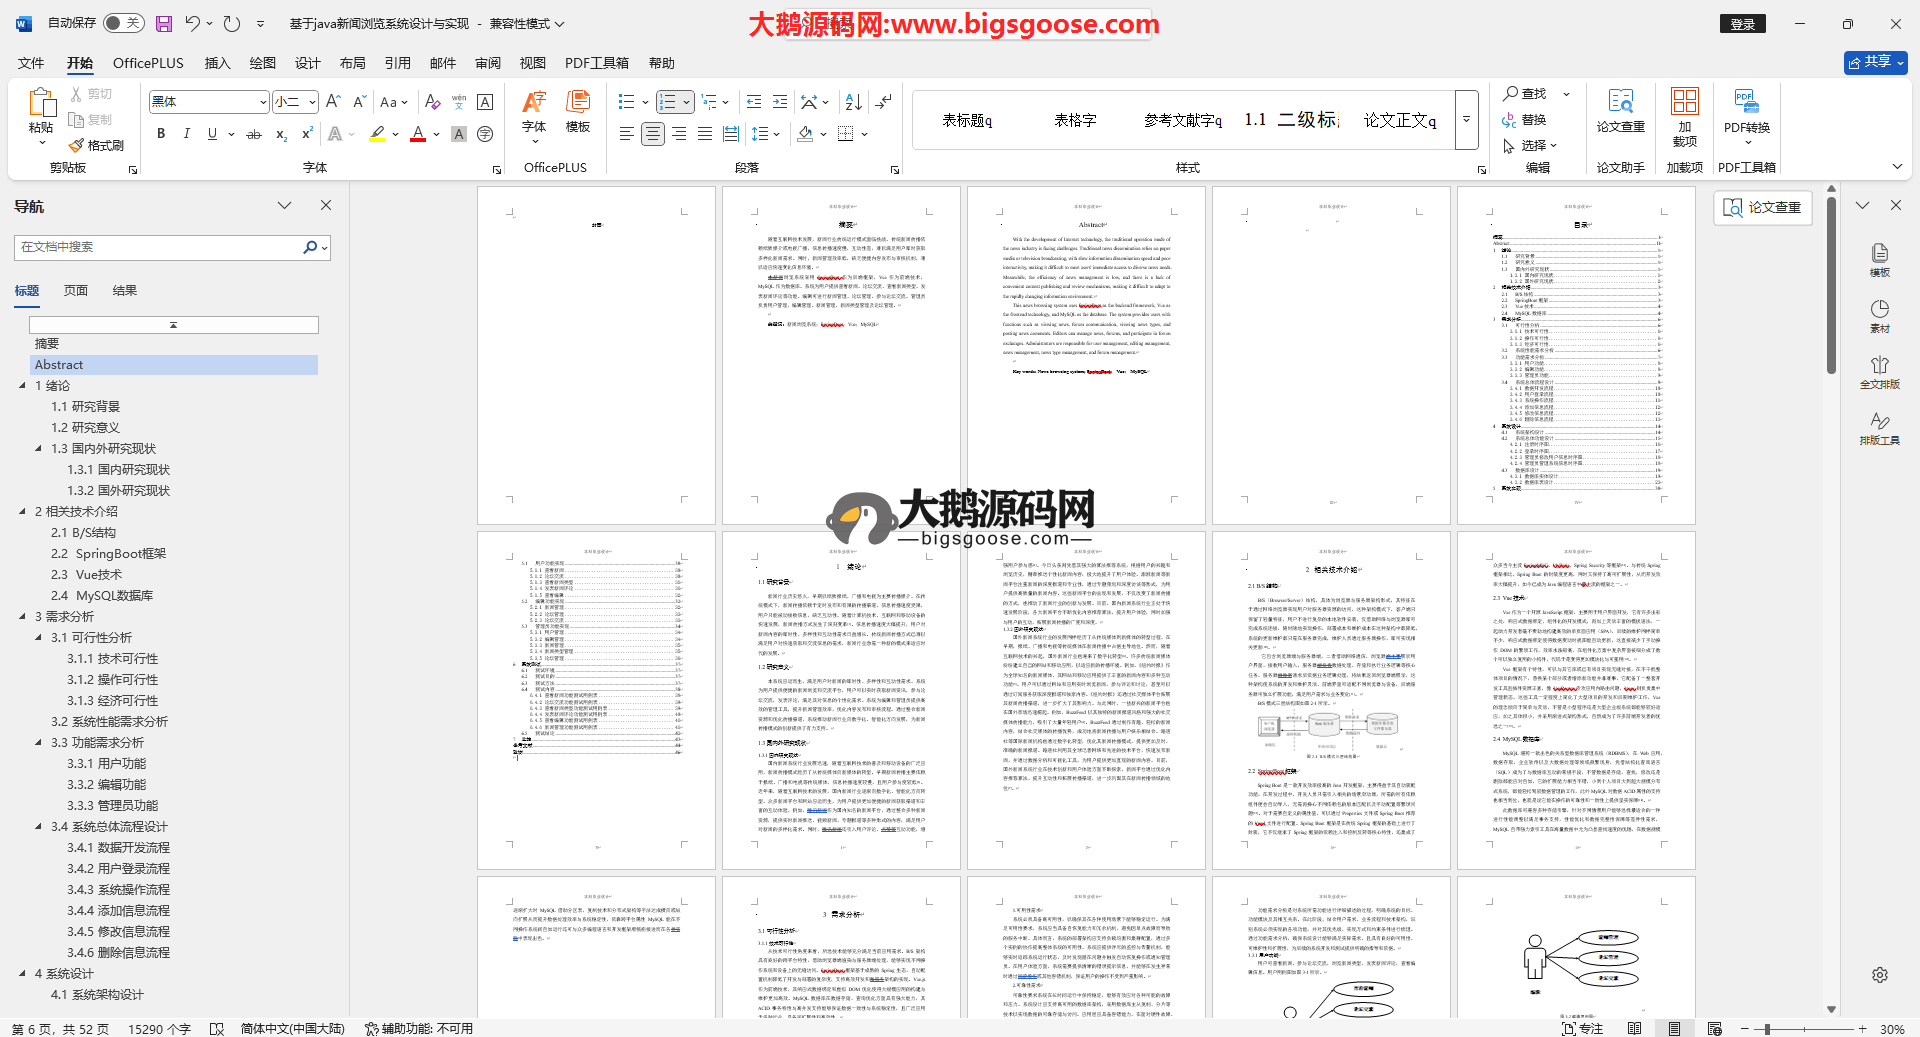The width and height of the screenshot is (1920, 1037).
Task: Expand the styles gallery dropdown arrow
Action: (1466, 120)
